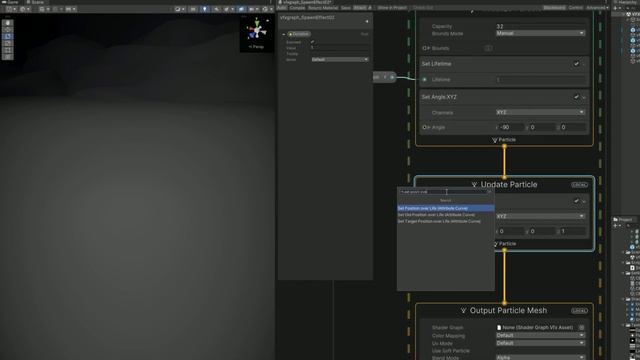The height and width of the screenshot is (360, 640).
Task: Click the scene audio toggle icon
Action: point(216,9)
